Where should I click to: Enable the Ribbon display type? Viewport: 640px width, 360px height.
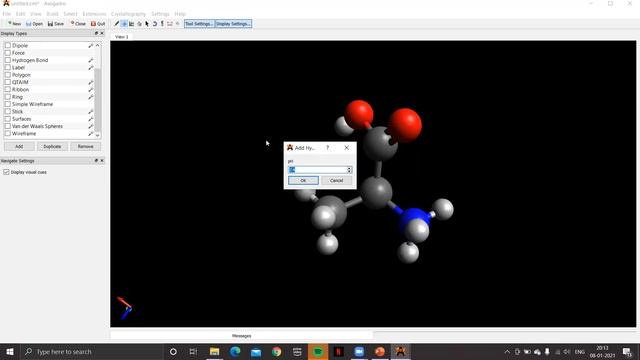tap(8, 90)
